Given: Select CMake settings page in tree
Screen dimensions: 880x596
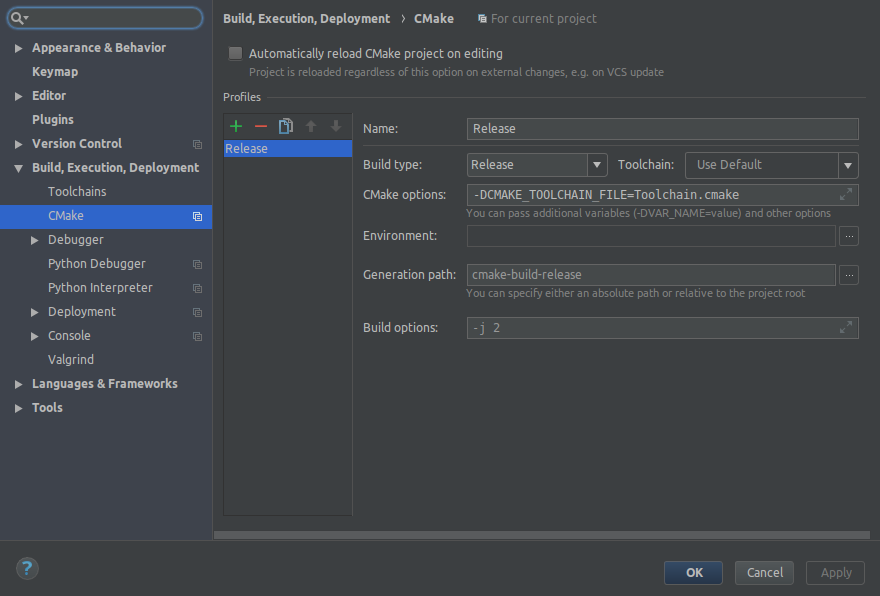Looking at the screenshot, I should (x=106, y=216).
